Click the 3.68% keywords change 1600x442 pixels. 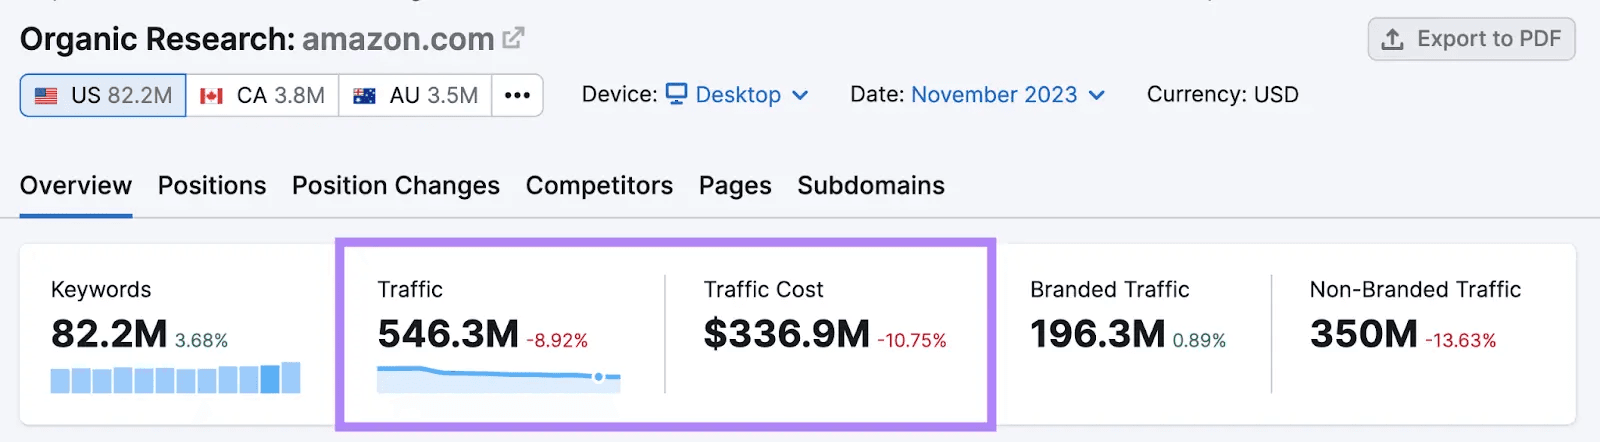(x=201, y=341)
